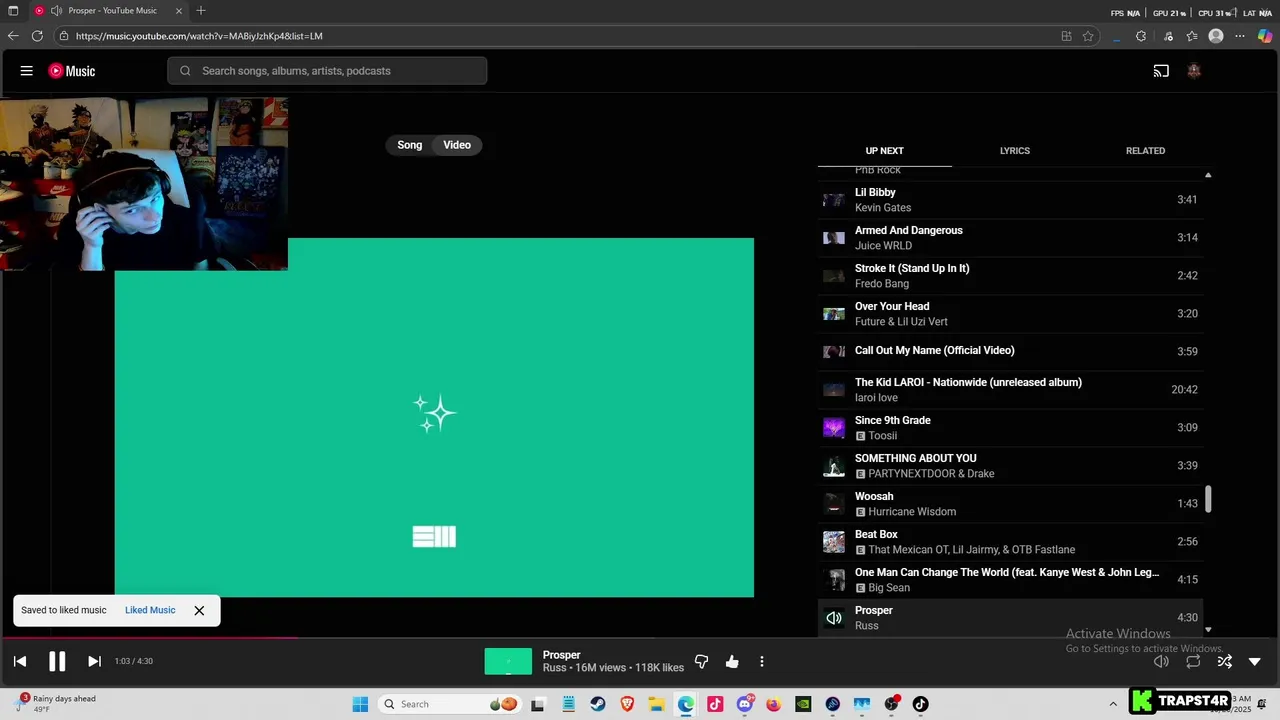Click now-playing speaker icon on Prosper row
Image resolution: width=1280 pixels, height=720 pixels.
834,618
